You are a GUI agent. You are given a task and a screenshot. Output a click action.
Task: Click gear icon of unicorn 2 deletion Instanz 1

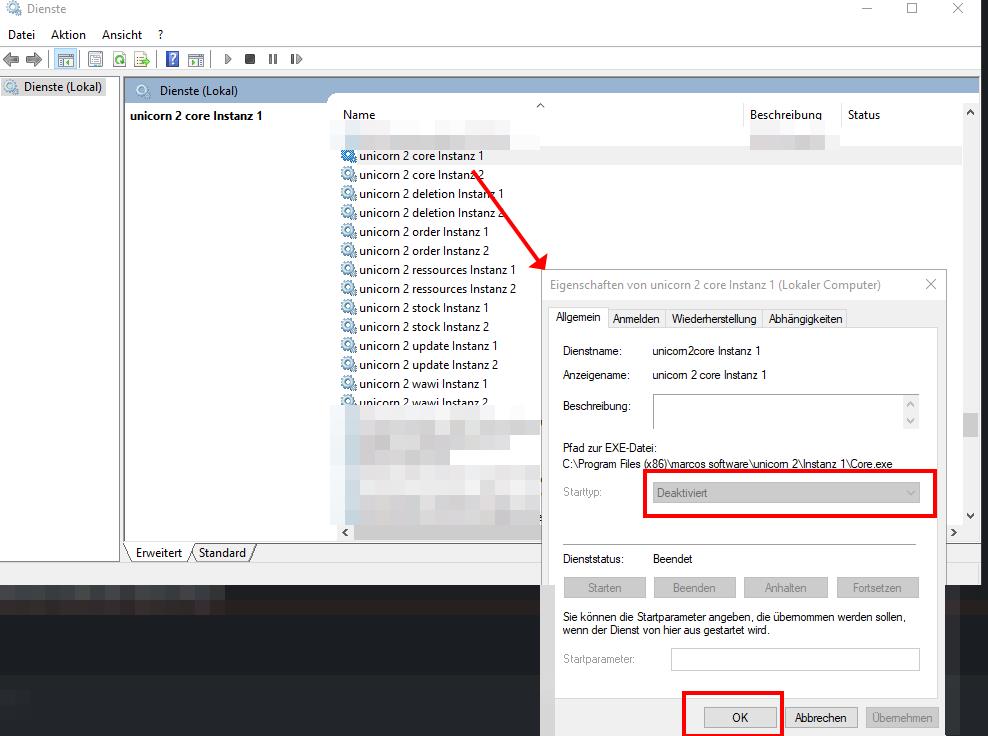coord(348,193)
